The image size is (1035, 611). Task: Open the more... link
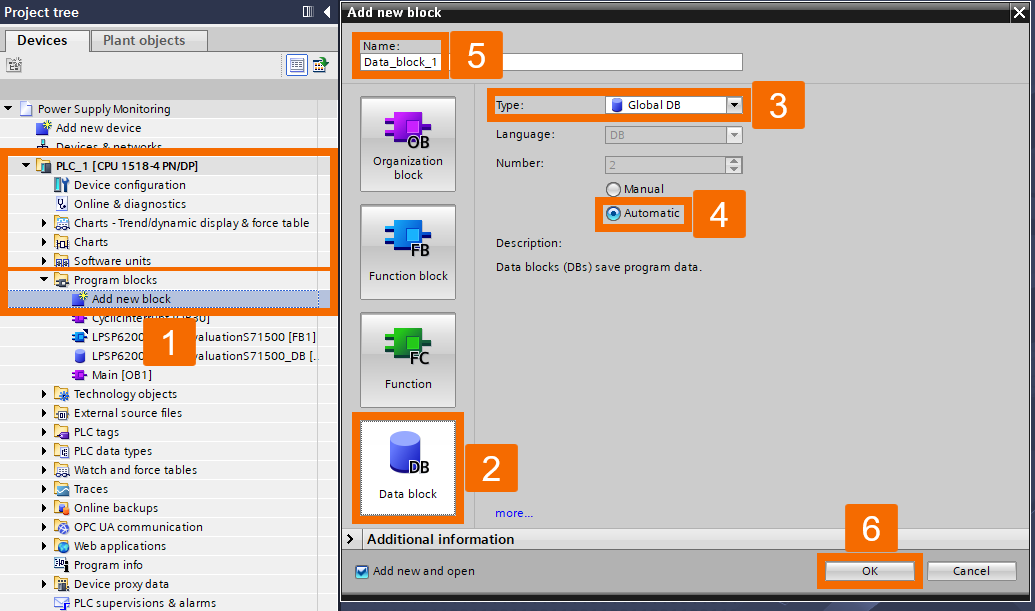(x=514, y=513)
